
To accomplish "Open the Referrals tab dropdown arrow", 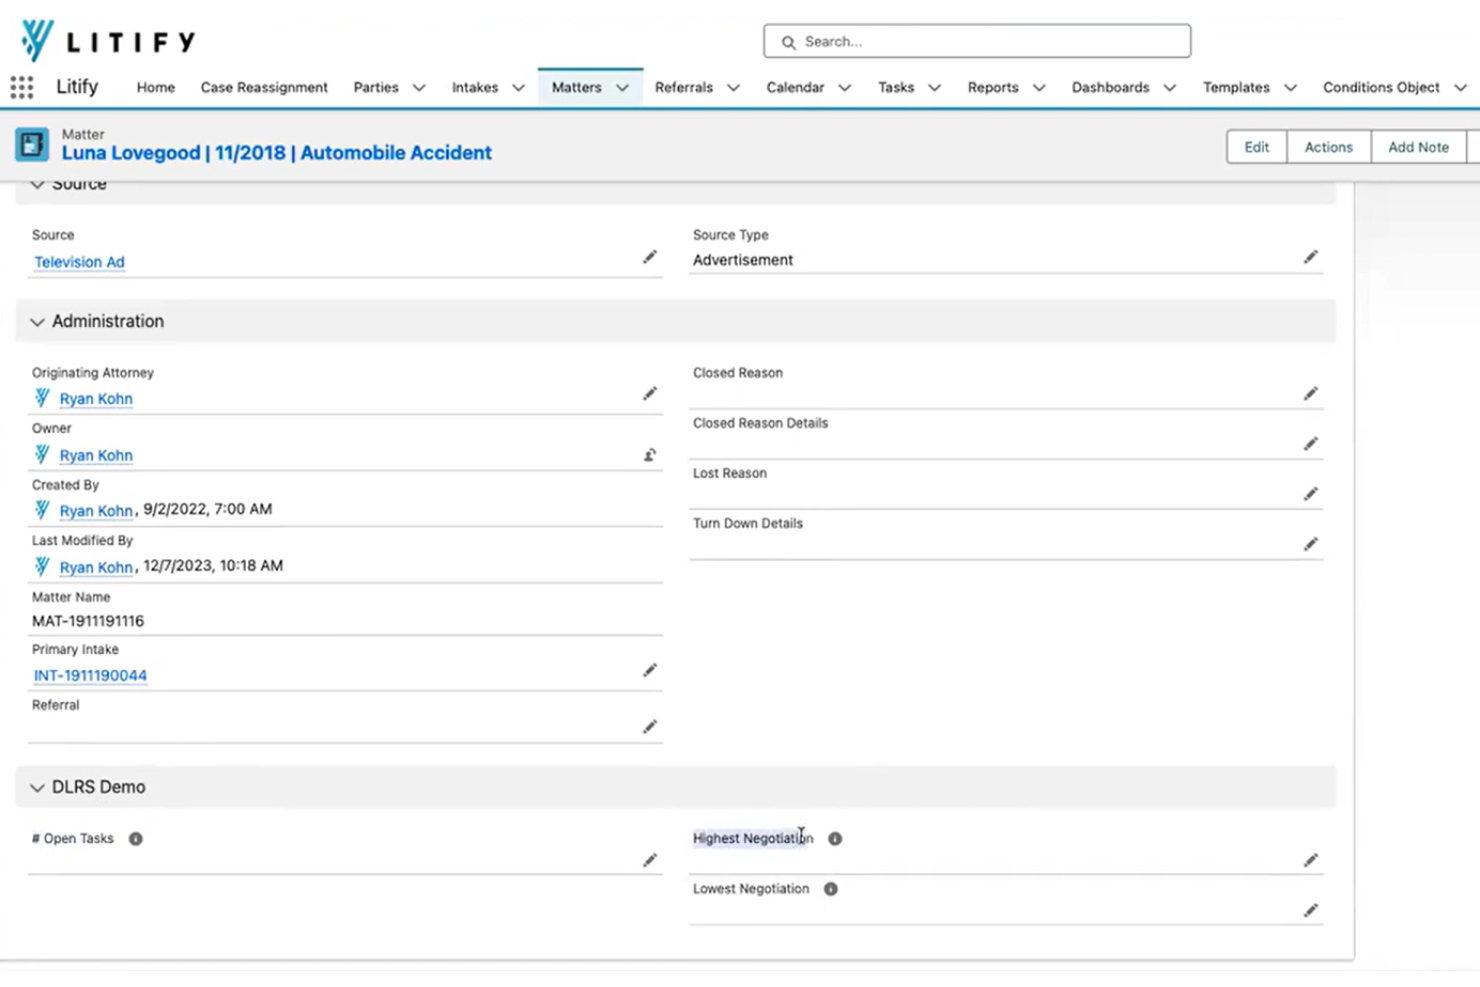I will point(733,88).
